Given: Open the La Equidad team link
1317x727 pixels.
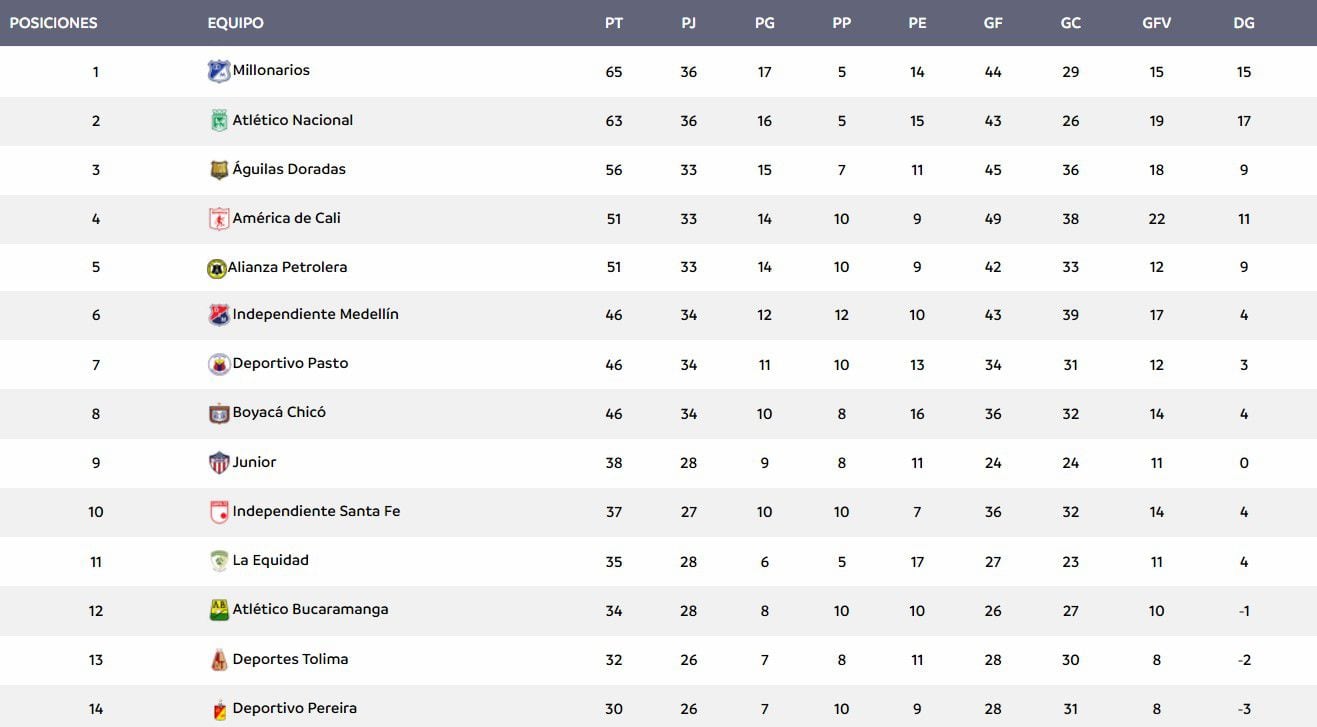Looking at the screenshot, I should click(270, 560).
